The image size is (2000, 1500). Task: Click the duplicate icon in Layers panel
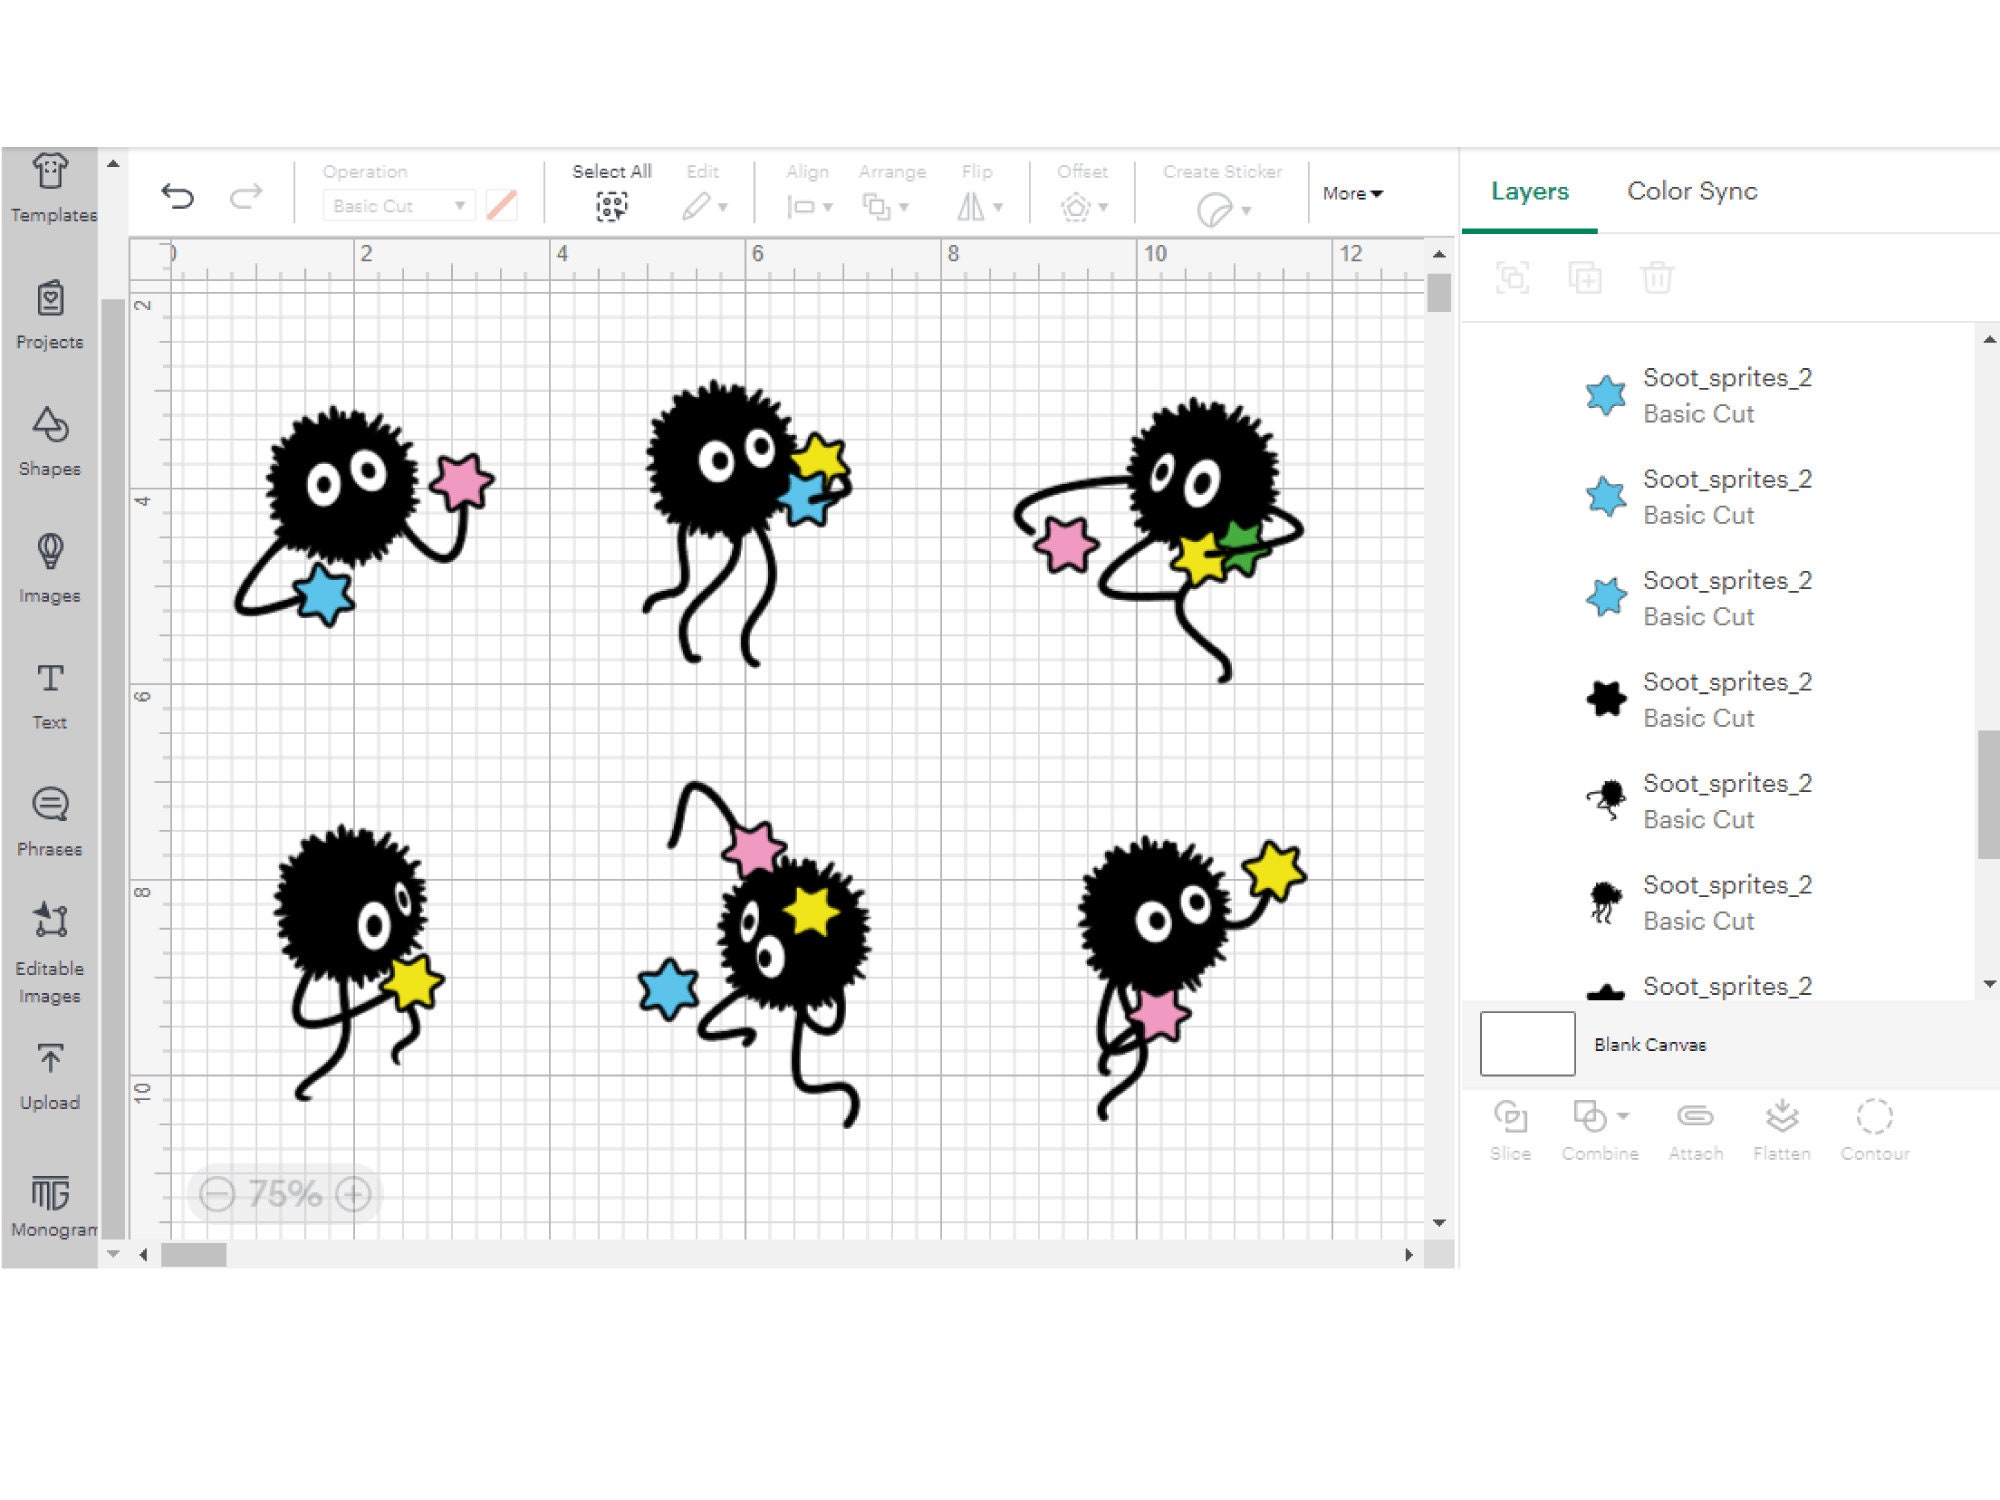[1585, 278]
